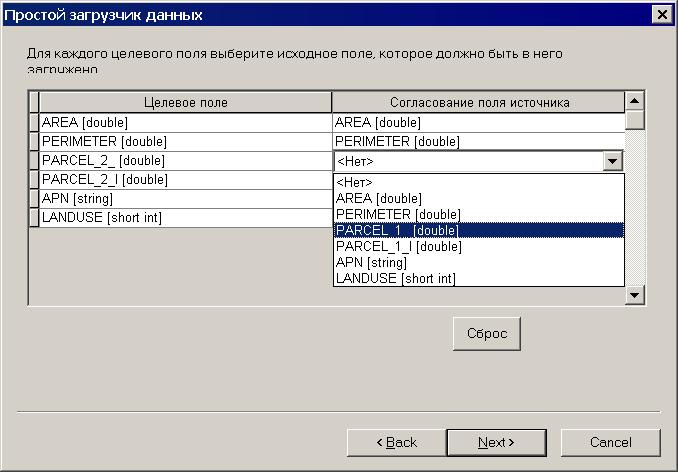The width and height of the screenshot is (678, 472).
Task: Choose PERIMETER [double] from dropdown list
Action: tap(479, 214)
